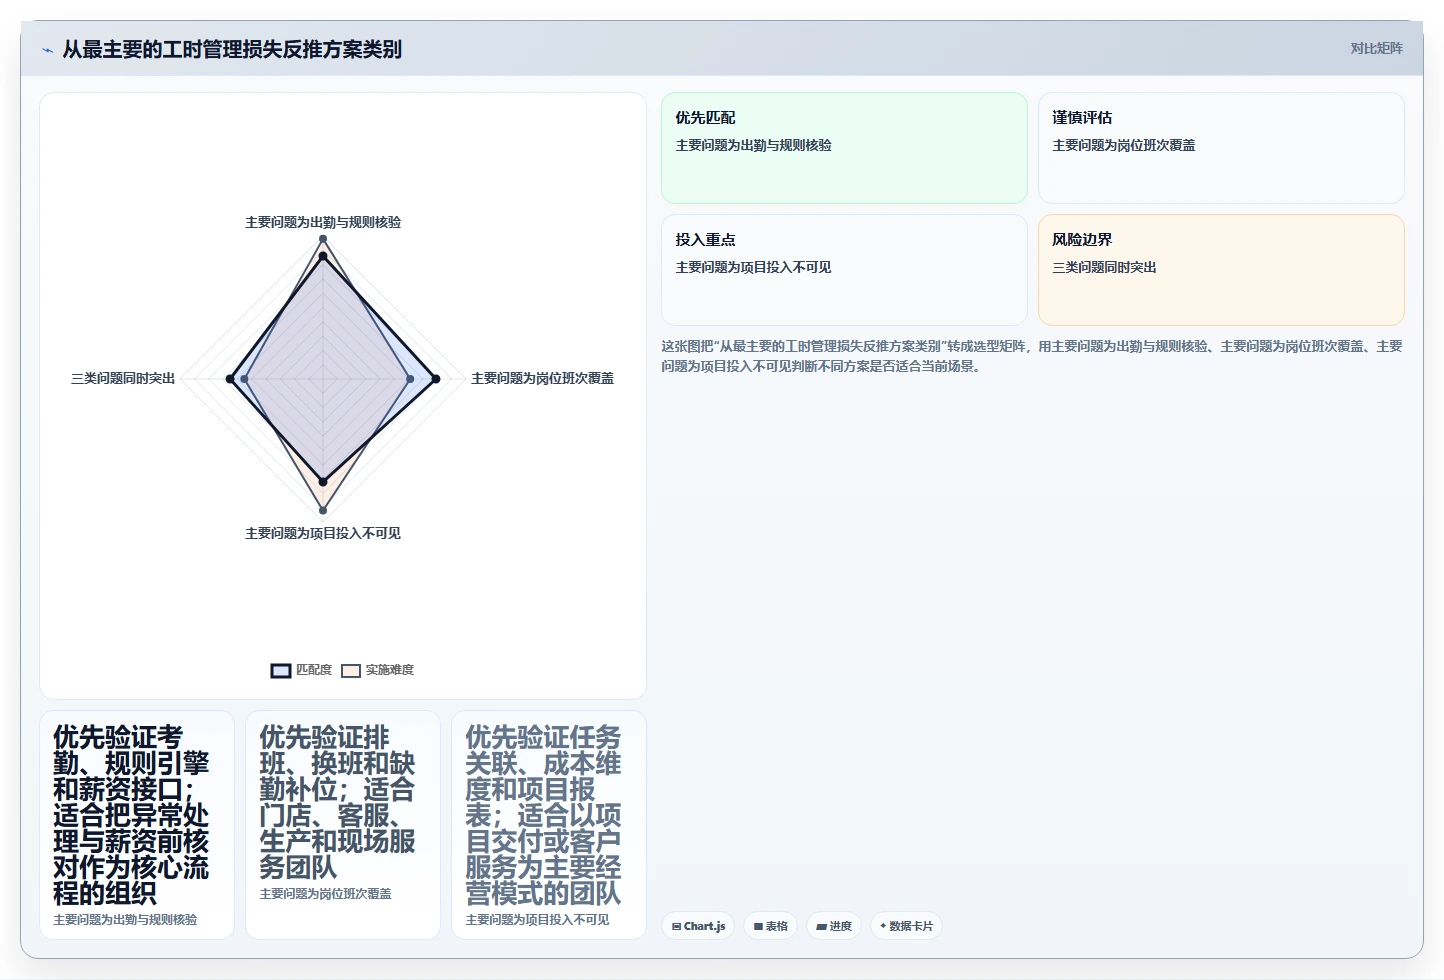Click the description paragraph starting 这张图把
The height and width of the screenshot is (980, 1444).
1032,356
